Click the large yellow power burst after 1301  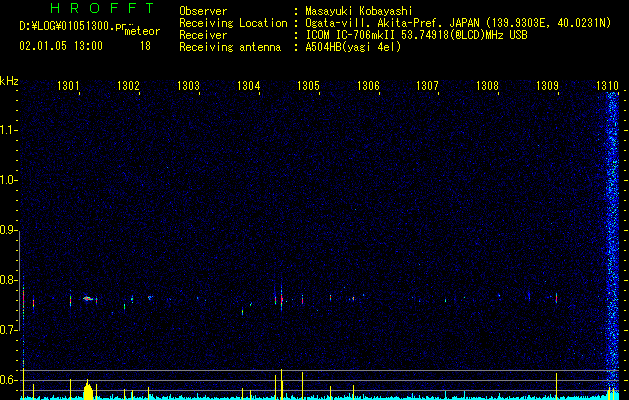coord(88,390)
